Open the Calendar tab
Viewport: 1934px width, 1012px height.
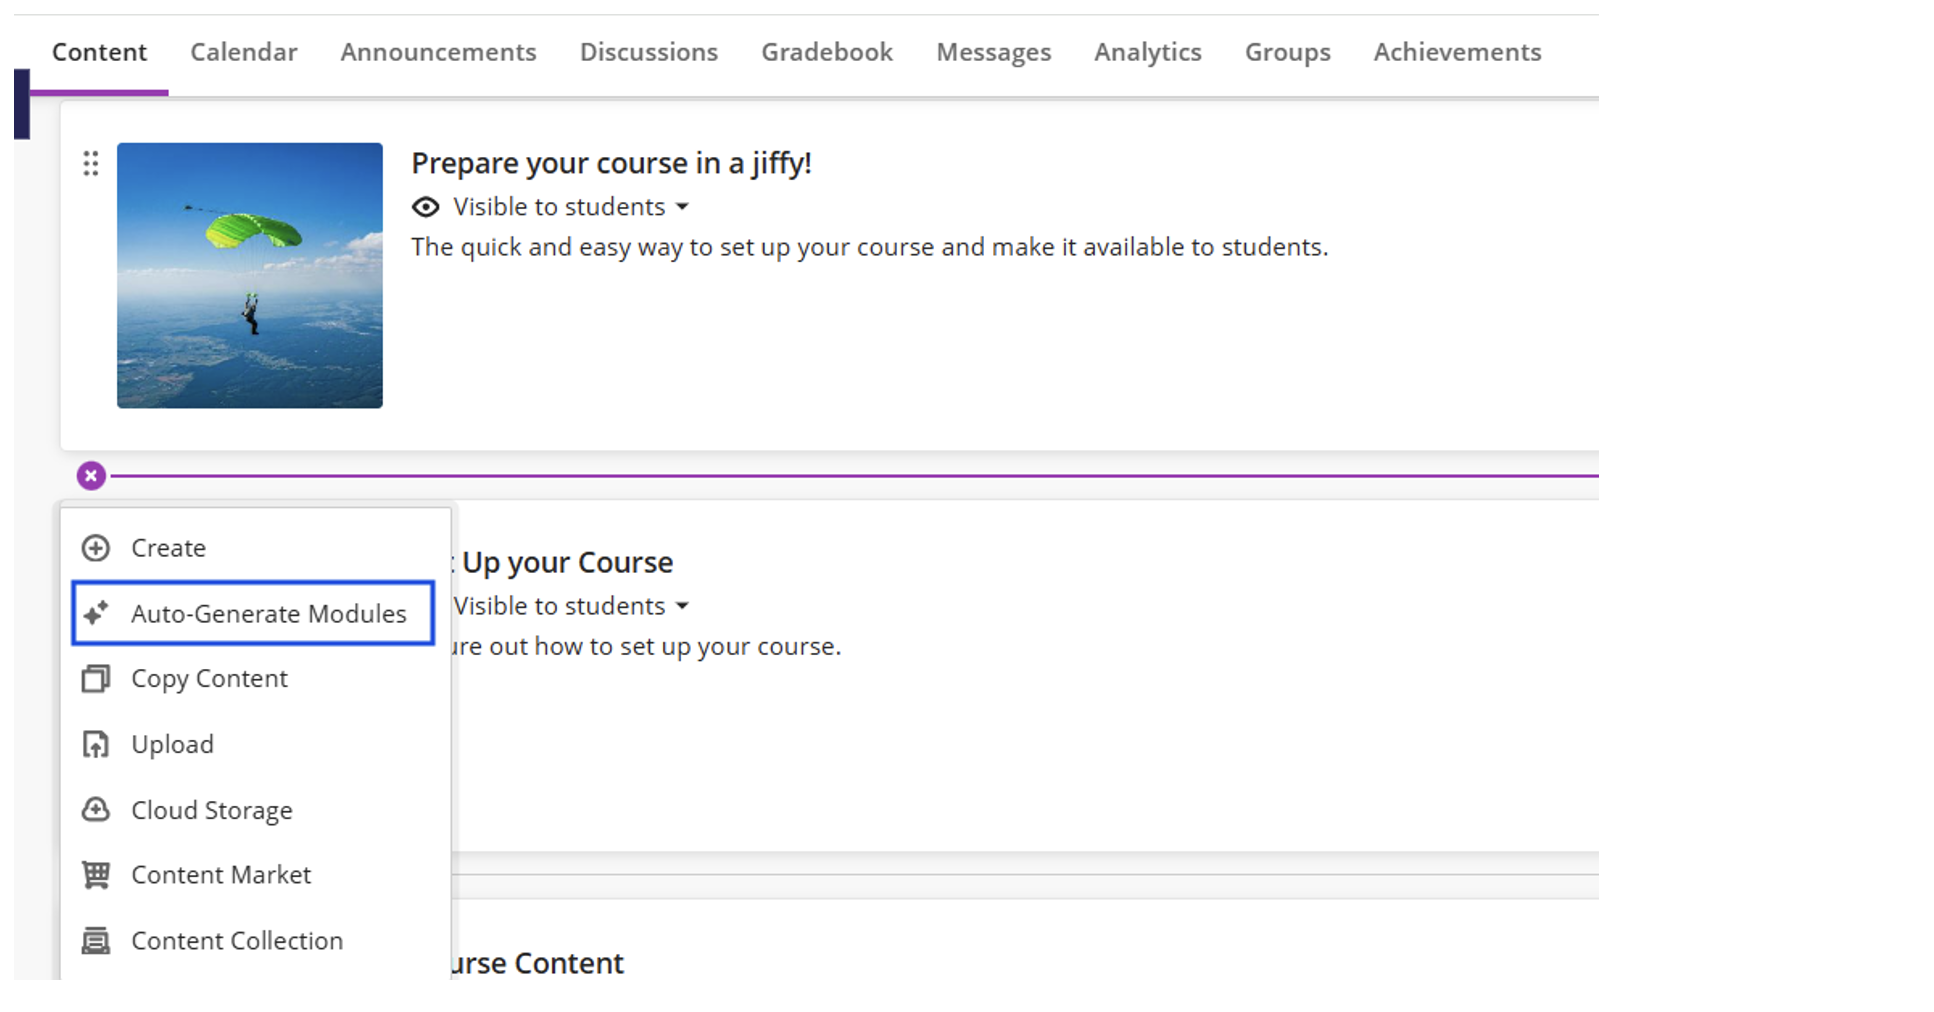click(244, 52)
